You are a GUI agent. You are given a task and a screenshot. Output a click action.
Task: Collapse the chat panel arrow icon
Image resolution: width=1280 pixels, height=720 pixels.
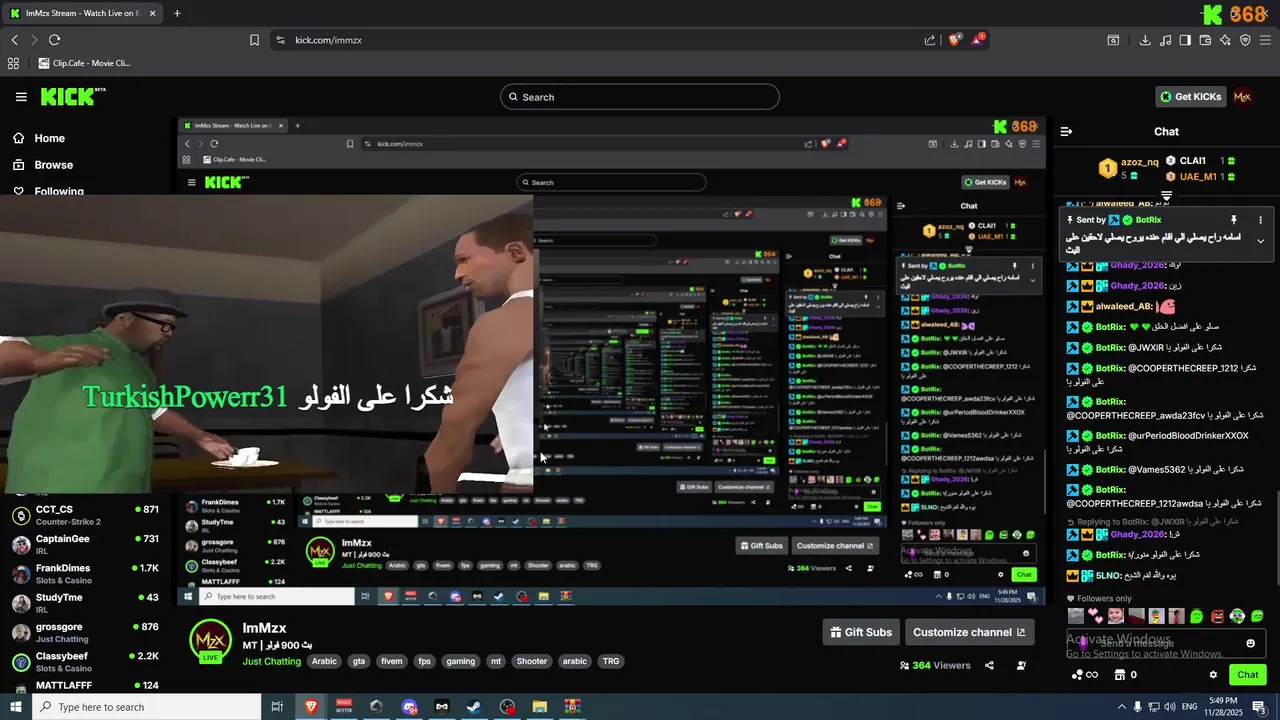pos(1066,131)
